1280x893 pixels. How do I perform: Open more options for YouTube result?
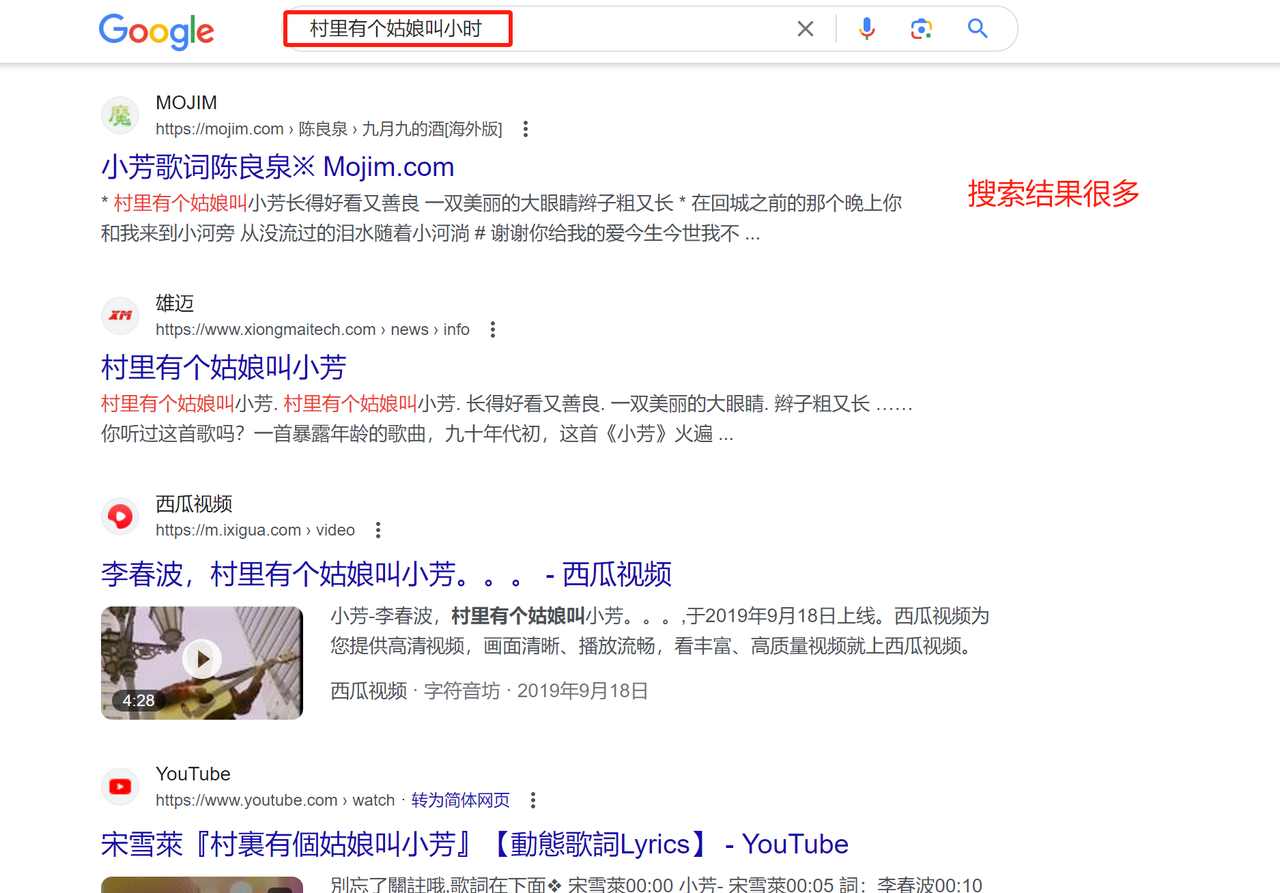click(533, 800)
